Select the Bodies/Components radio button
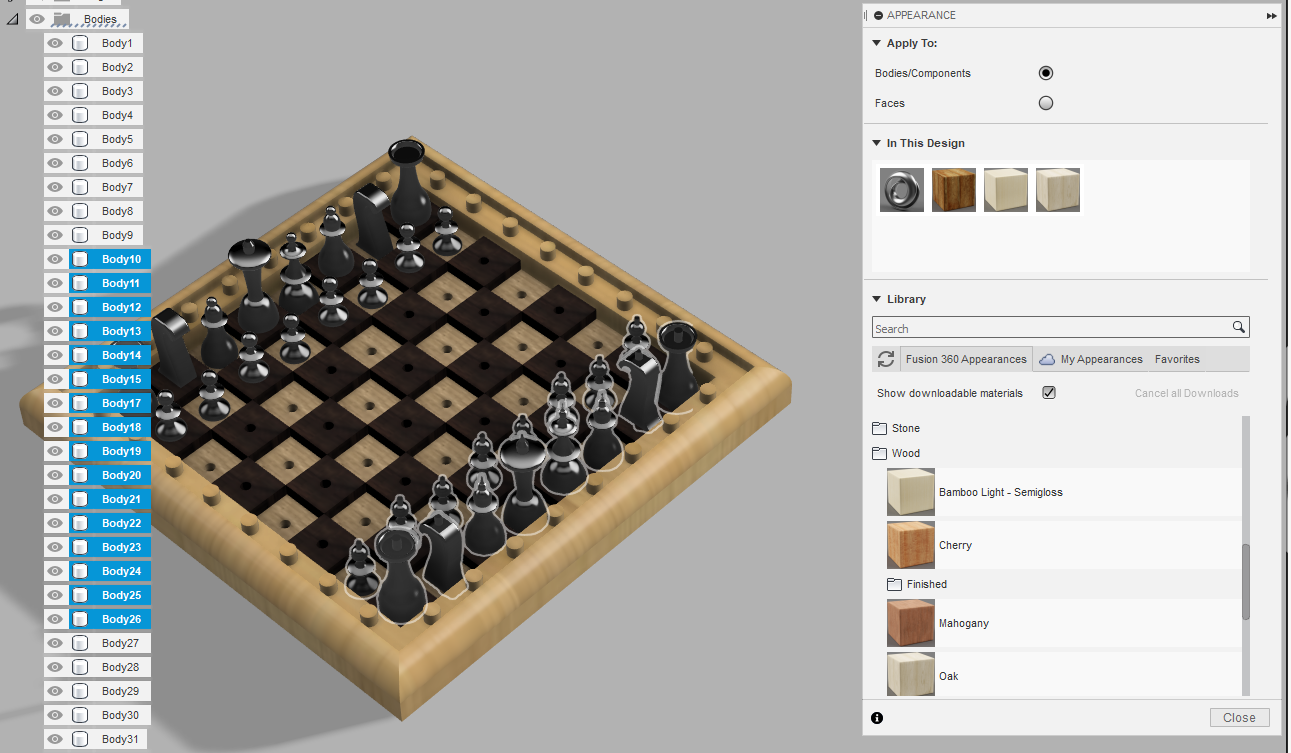 (x=1046, y=73)
